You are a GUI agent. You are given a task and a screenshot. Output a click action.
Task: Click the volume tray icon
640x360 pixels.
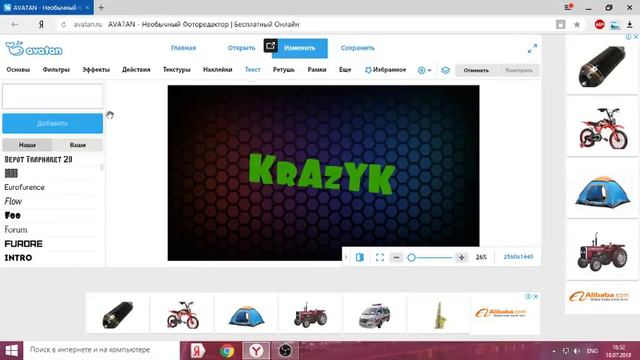pyautogui.click(x=576, y=351)
